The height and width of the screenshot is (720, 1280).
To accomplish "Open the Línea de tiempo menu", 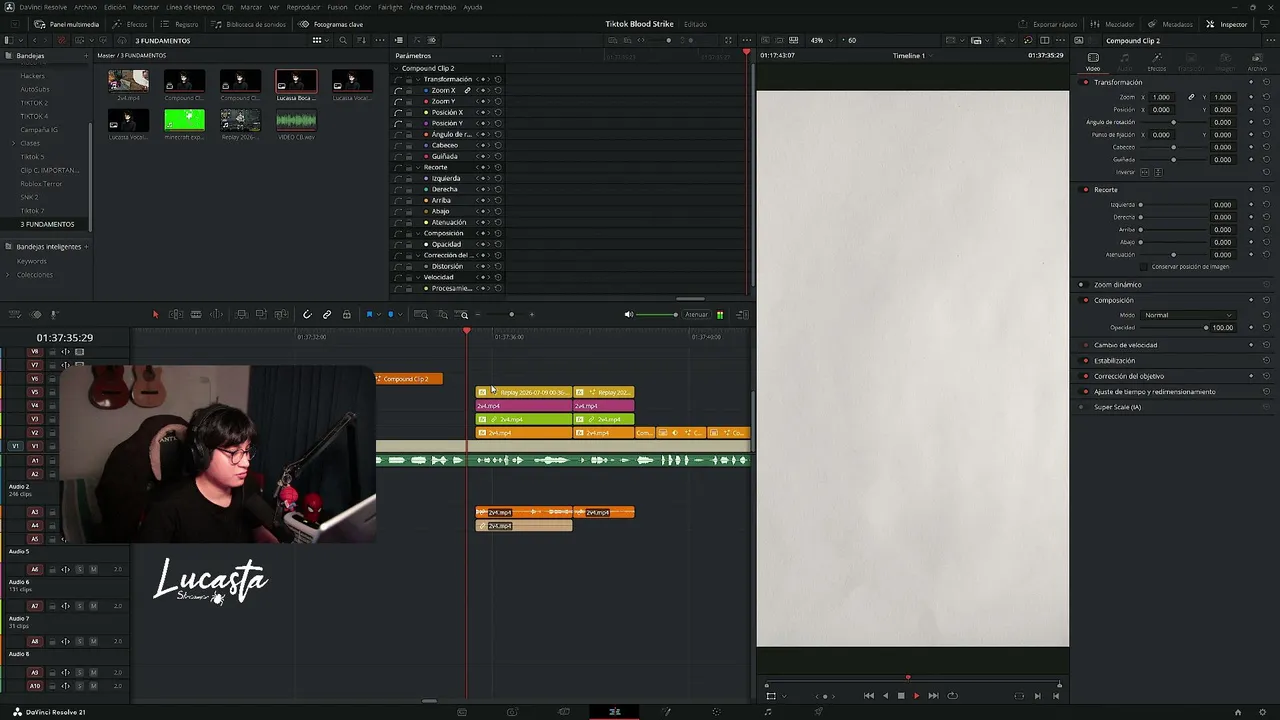I will coord(190,7).
